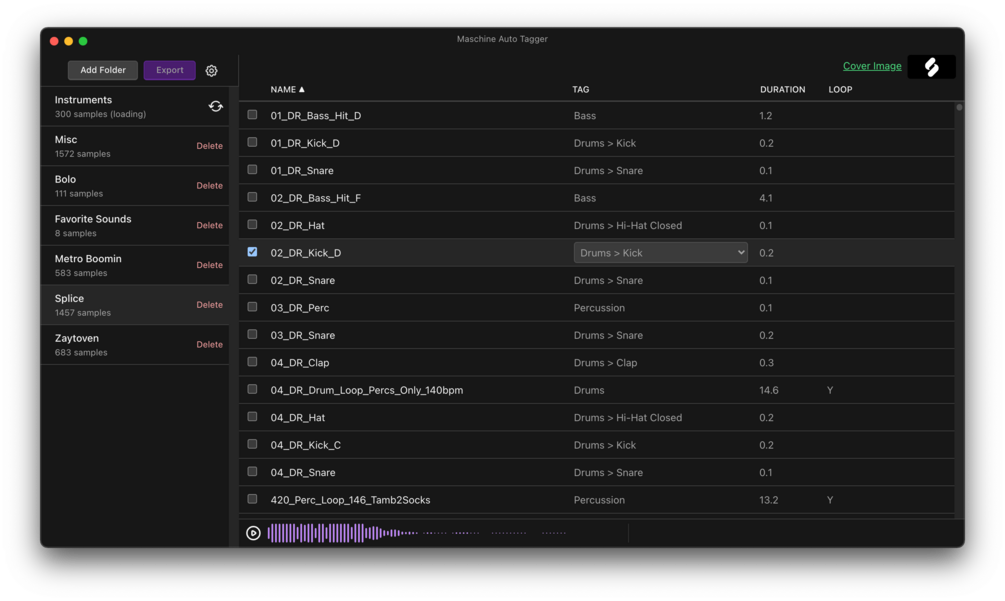1005x601 pixels.
Task: Click refresh icon beside Instruments folder
Action: pos(215,106)
